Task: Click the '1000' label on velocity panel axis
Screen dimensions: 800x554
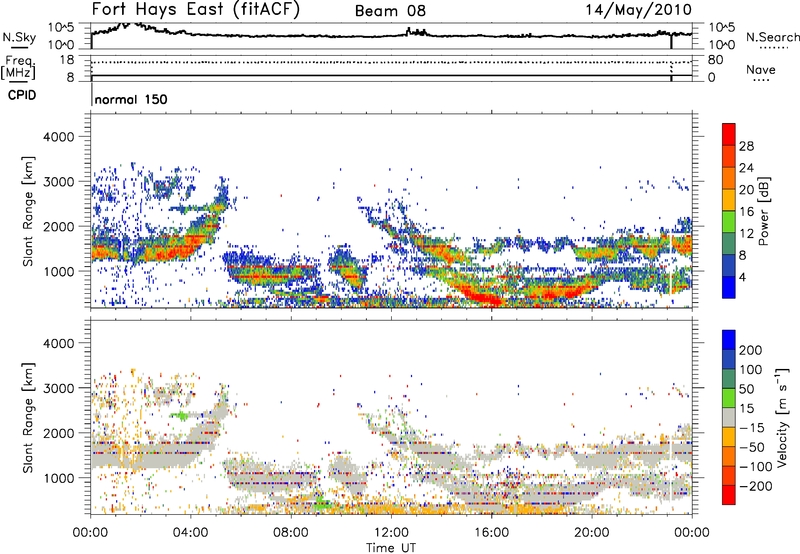Action: (x=59, y=478)
